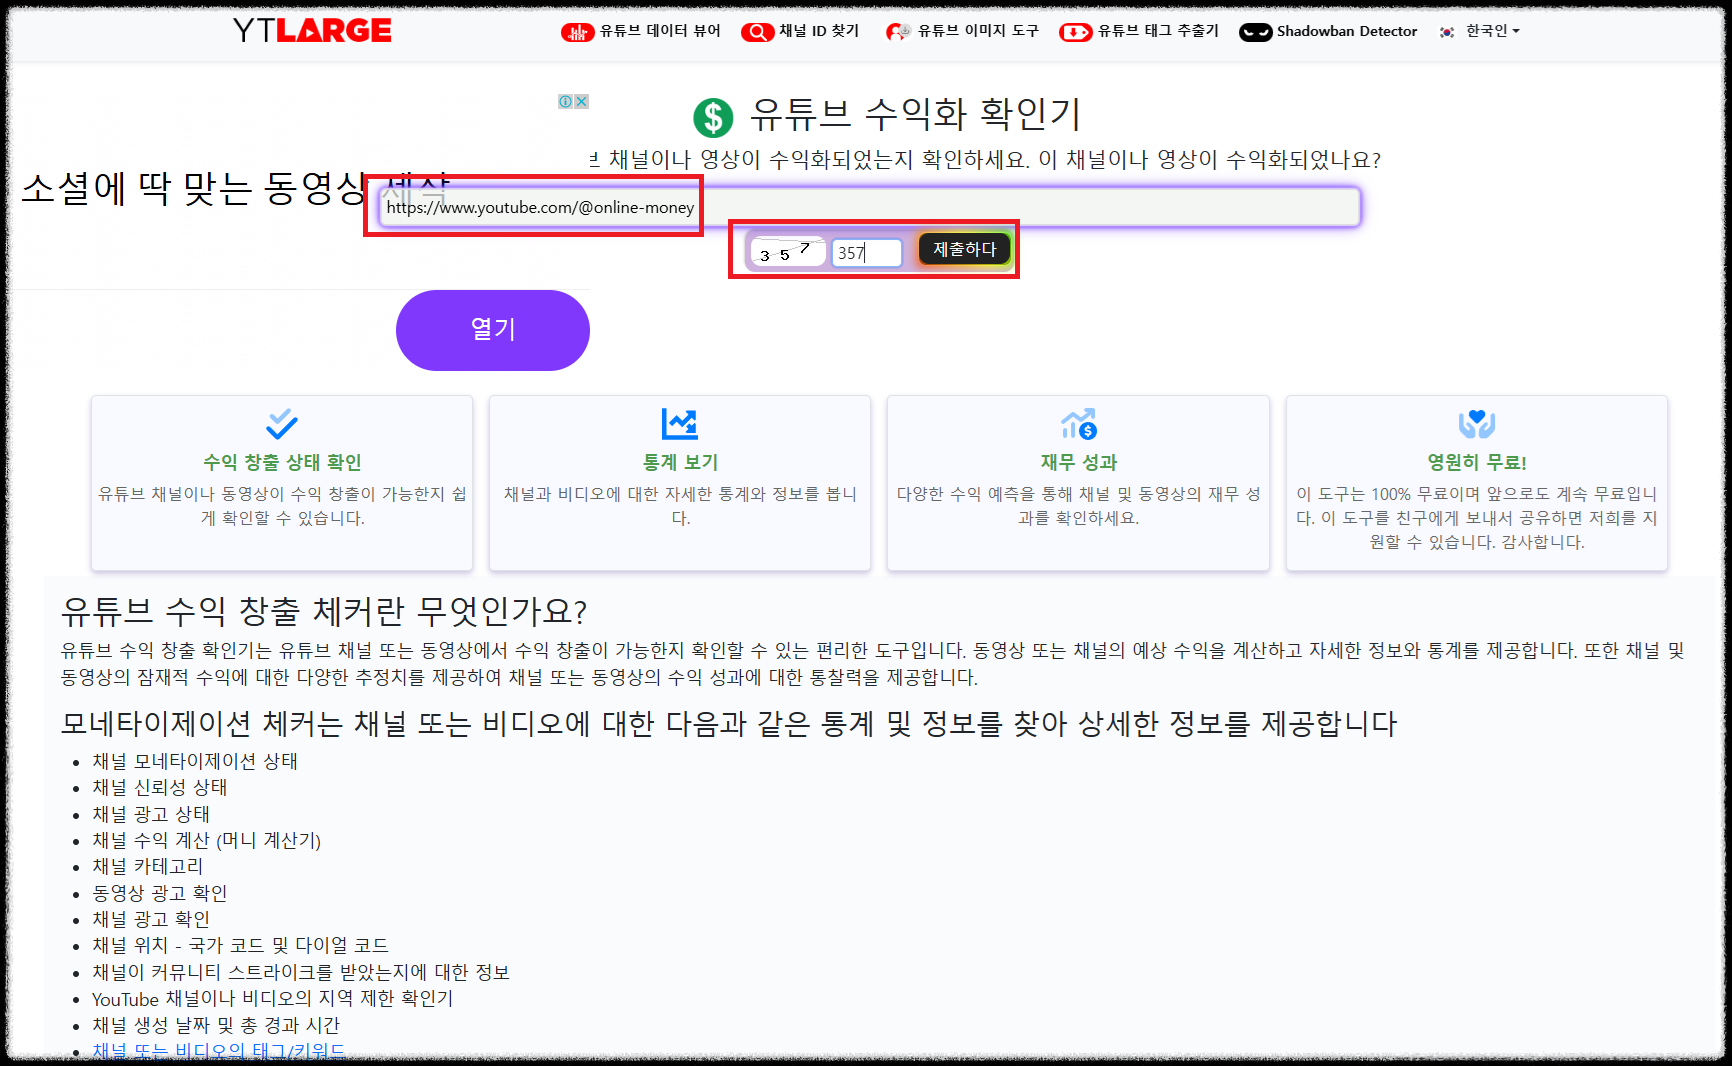1732x1066 pixels.
Task: Click the ad info icon
Action: (x=565, y=101)
